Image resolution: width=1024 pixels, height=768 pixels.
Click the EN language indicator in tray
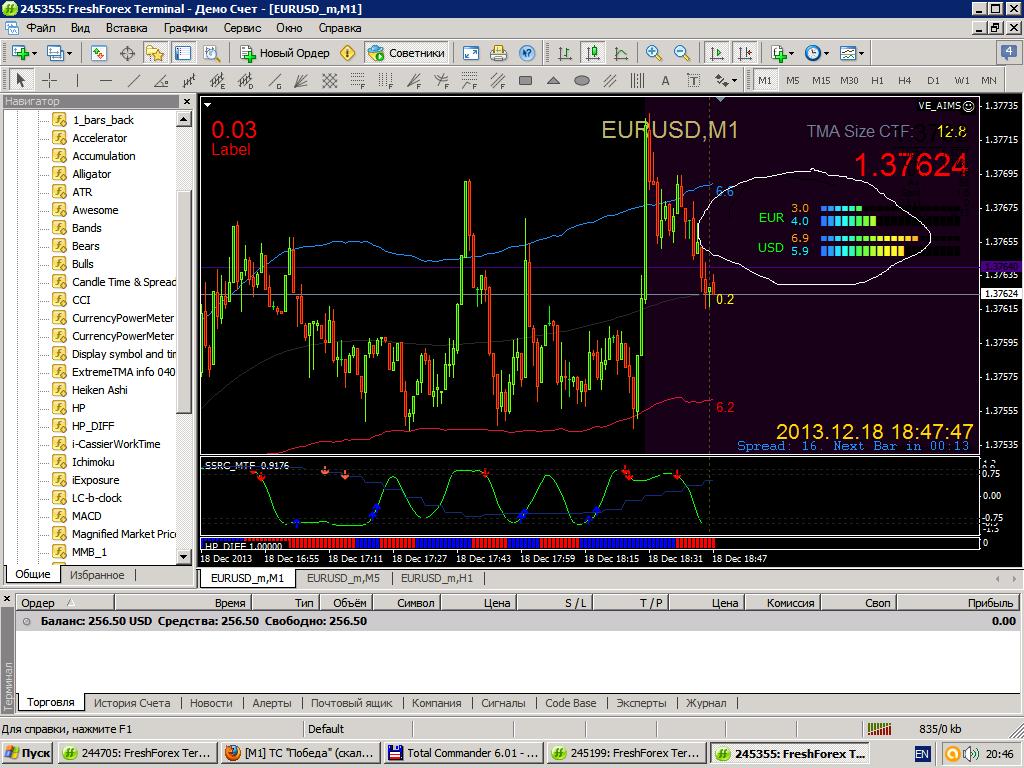[921, 754]
